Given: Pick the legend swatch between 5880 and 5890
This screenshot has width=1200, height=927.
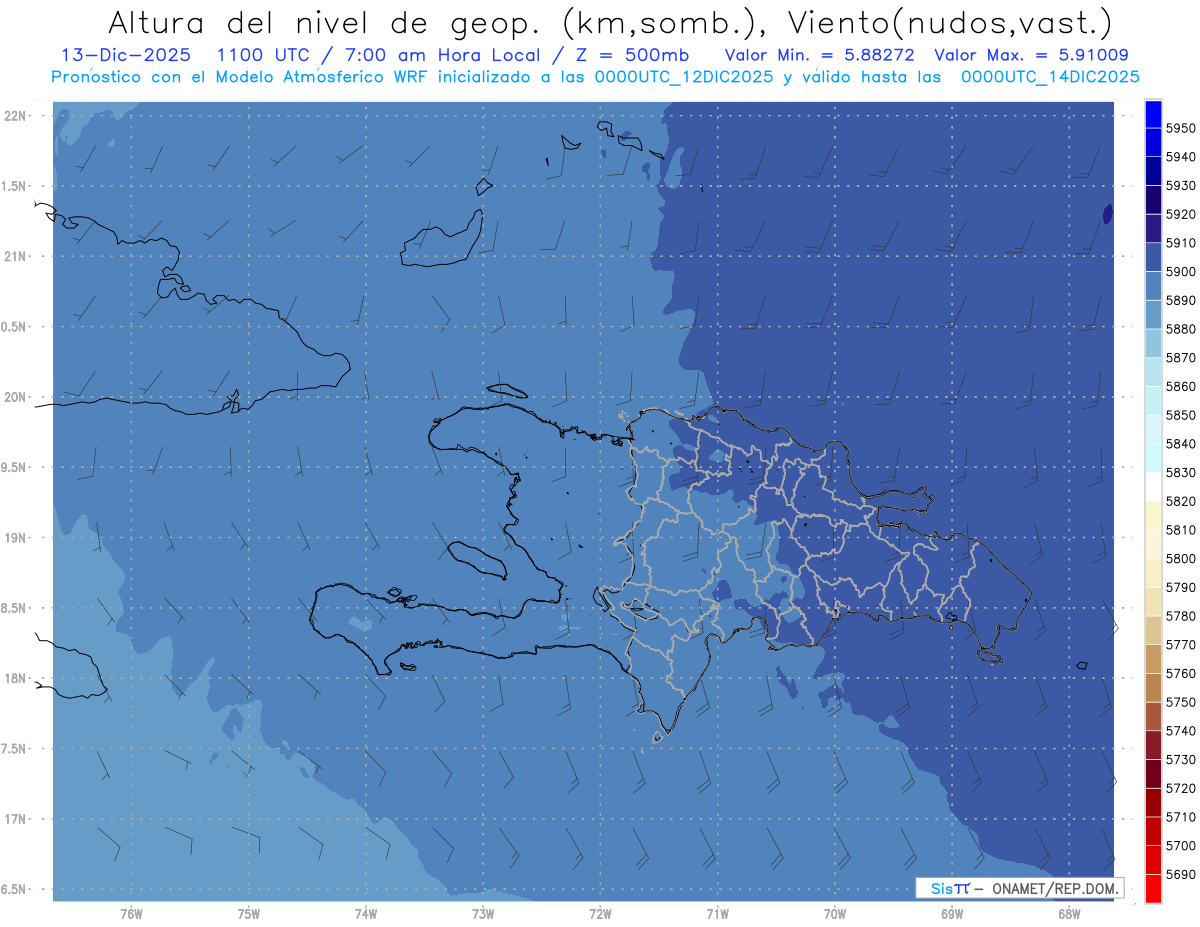Looking at the screenshot, I should (x=1153, y=314).
